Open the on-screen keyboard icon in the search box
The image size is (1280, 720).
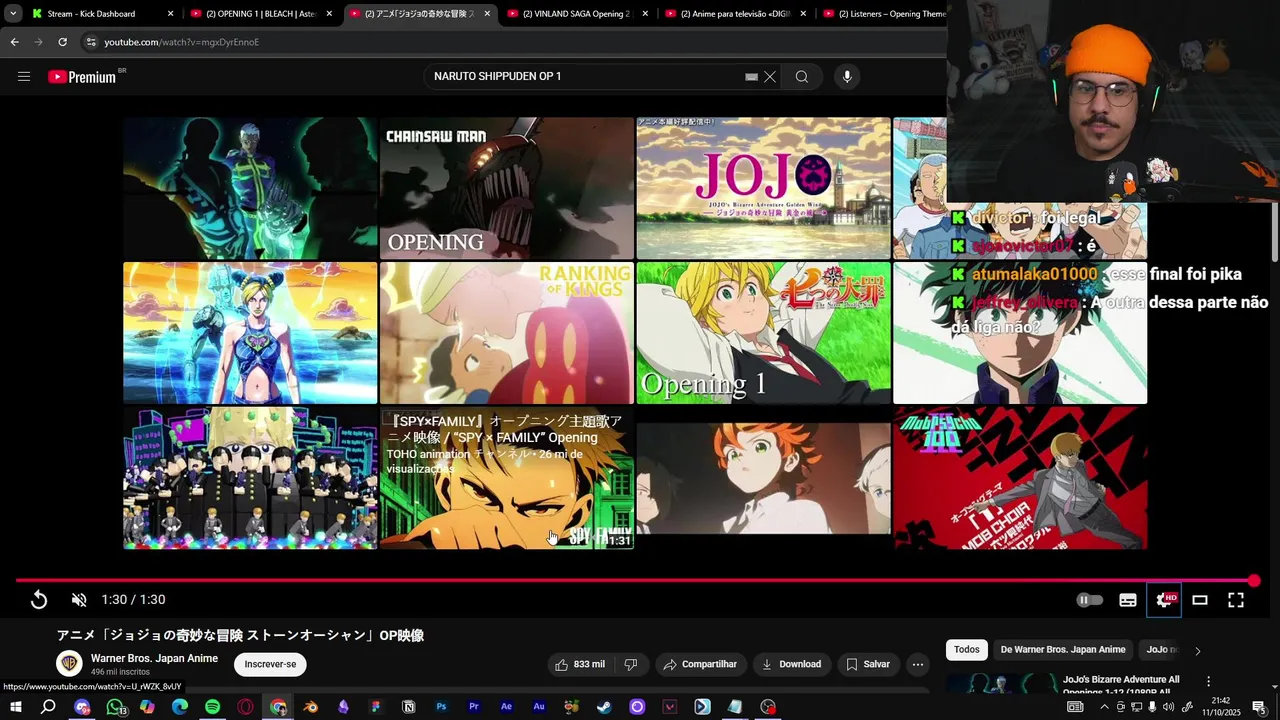coord(751,77)
